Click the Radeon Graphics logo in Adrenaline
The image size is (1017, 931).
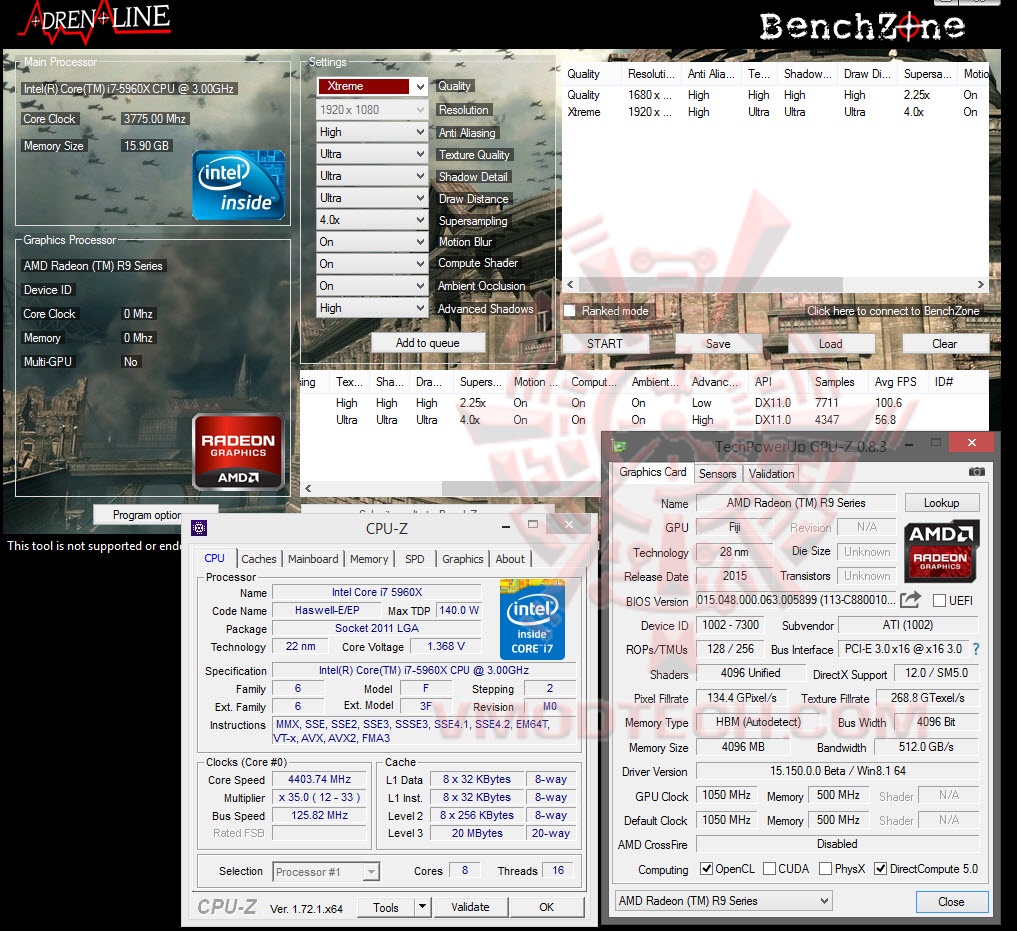238,452
